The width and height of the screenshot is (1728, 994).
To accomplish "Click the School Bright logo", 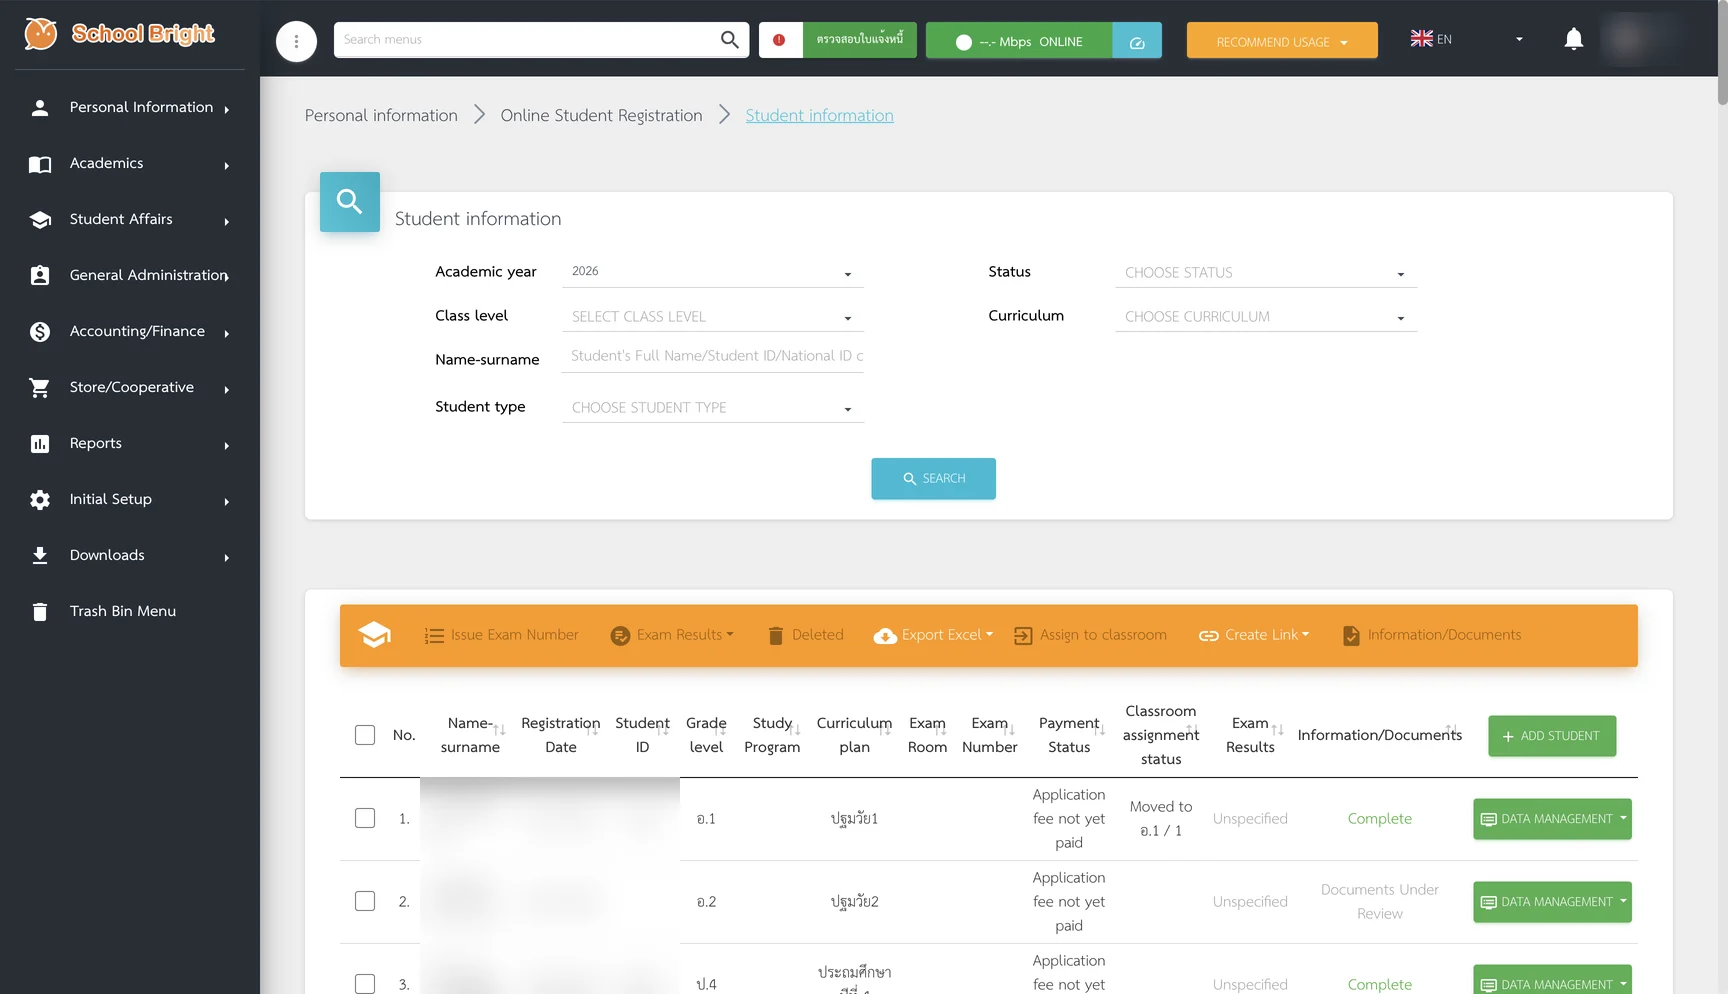I will (120, 34).
